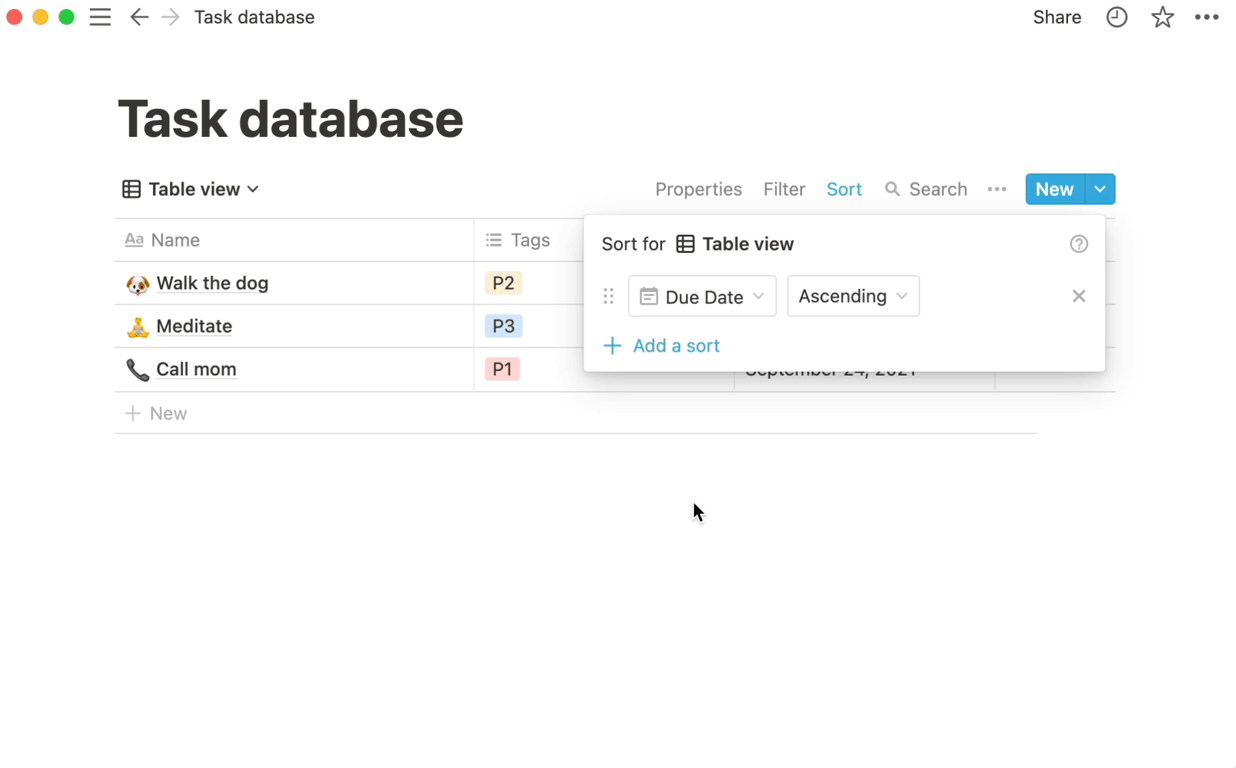Expand the Table view switcher
This screenshot has height=768, width=1236.
tap(191, 189)
